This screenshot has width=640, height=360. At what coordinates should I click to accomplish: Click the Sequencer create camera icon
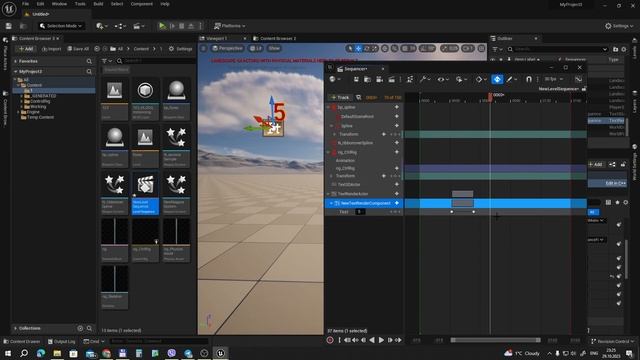tap(380, 80)
